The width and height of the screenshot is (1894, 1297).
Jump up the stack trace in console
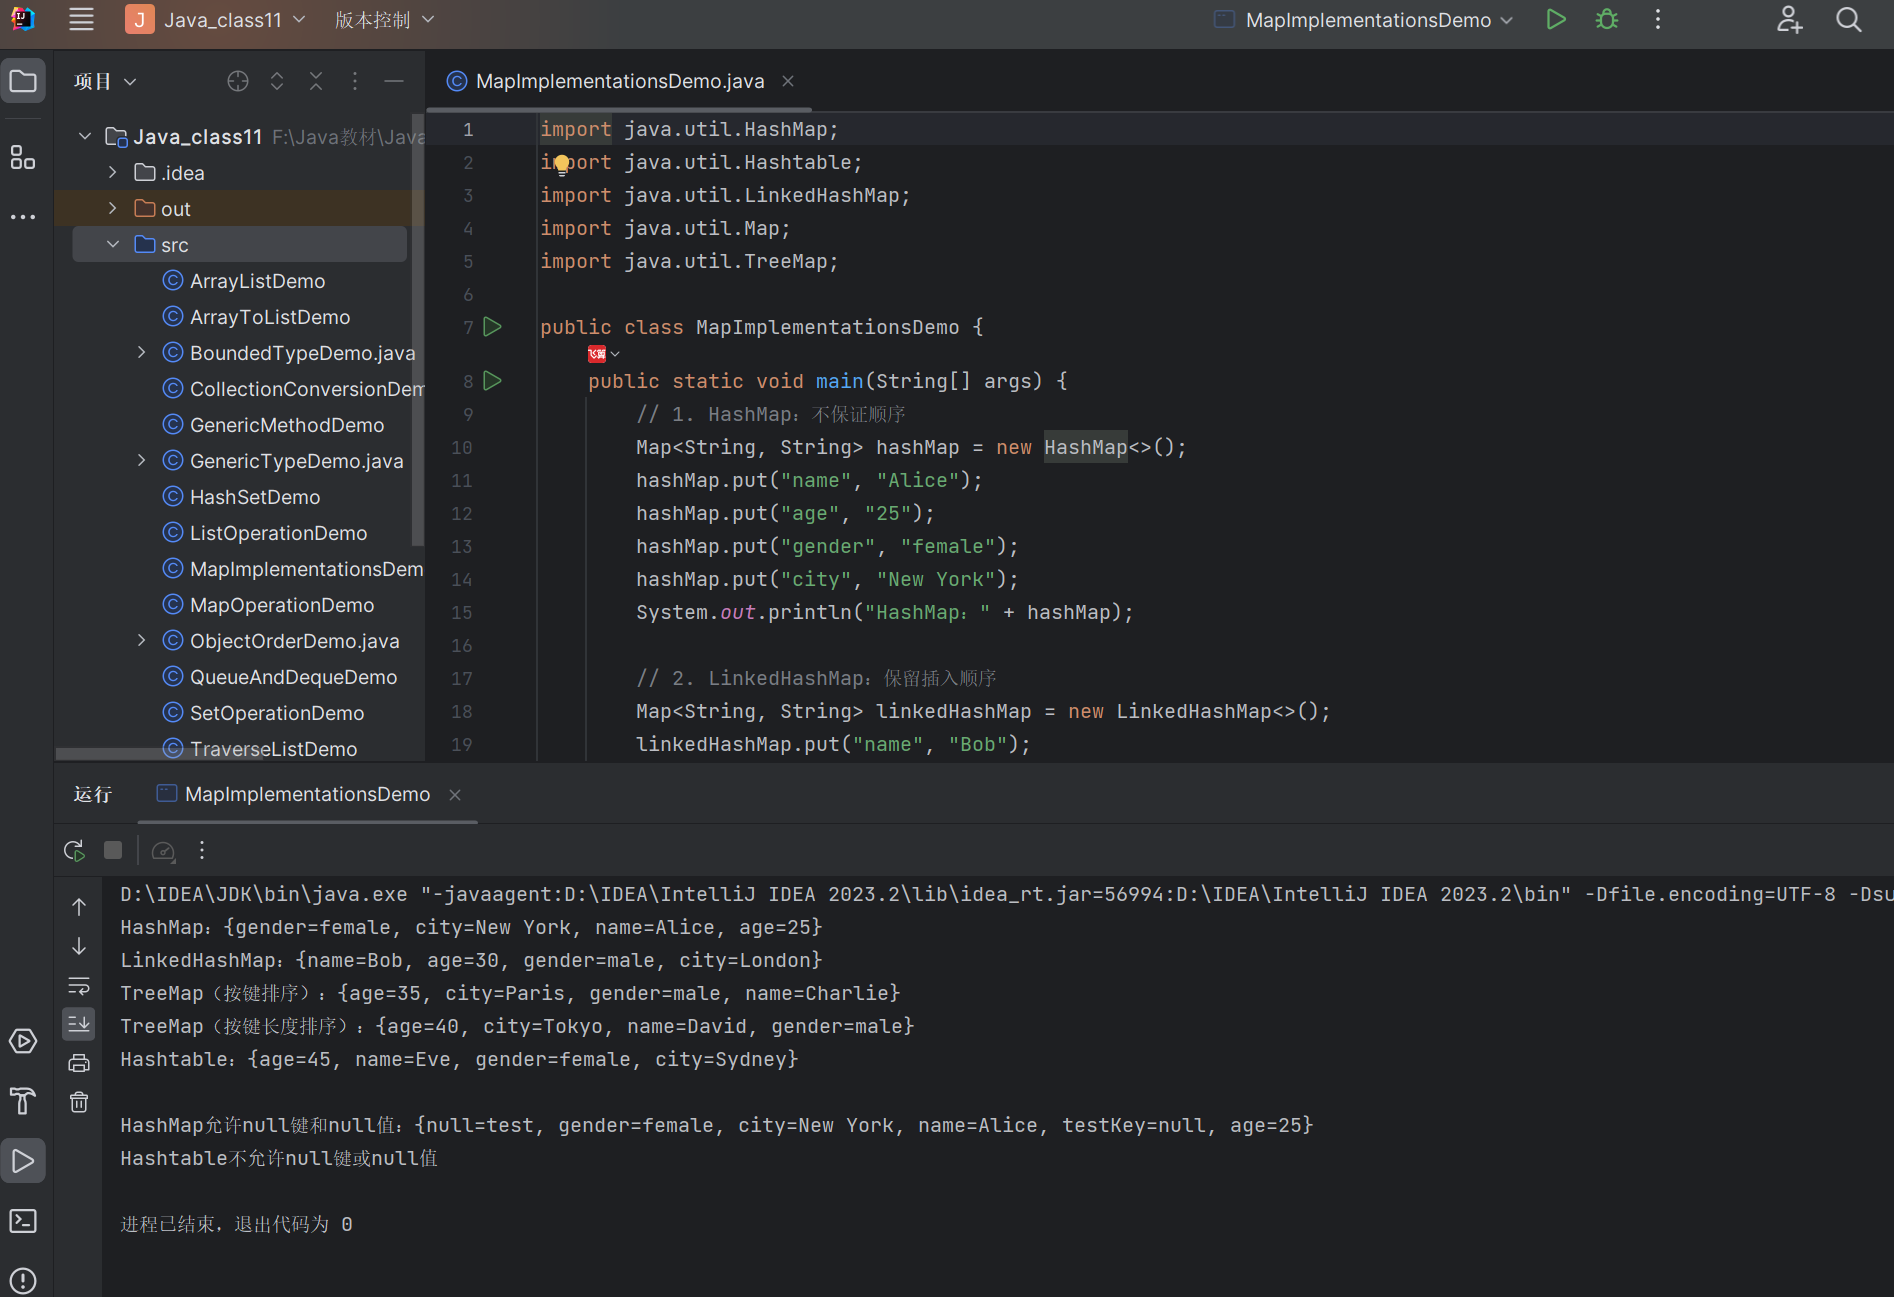click(79, 907)
